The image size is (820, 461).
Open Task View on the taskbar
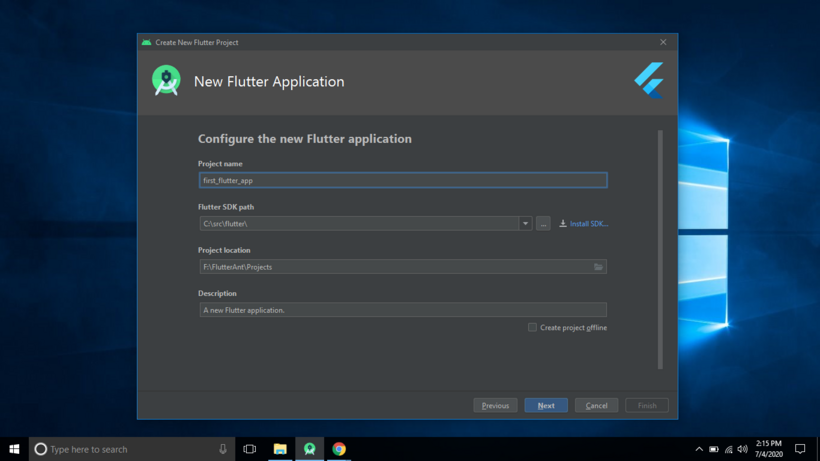(x=250, y=449)
